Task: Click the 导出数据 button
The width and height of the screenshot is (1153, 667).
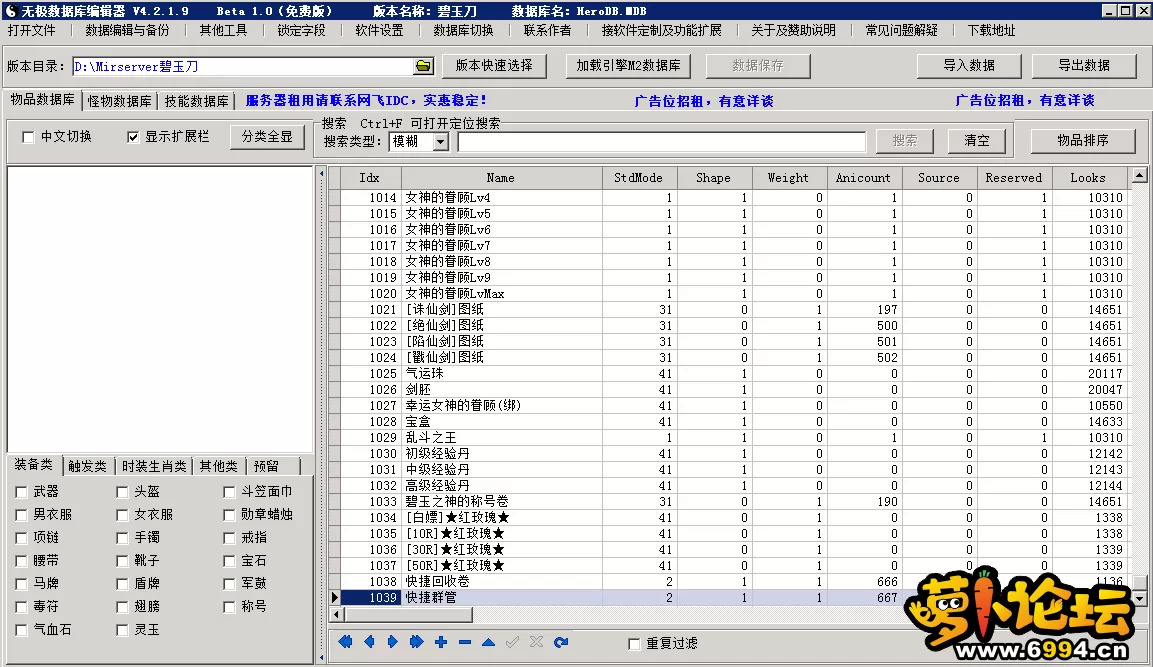Action: point(1084,65)
